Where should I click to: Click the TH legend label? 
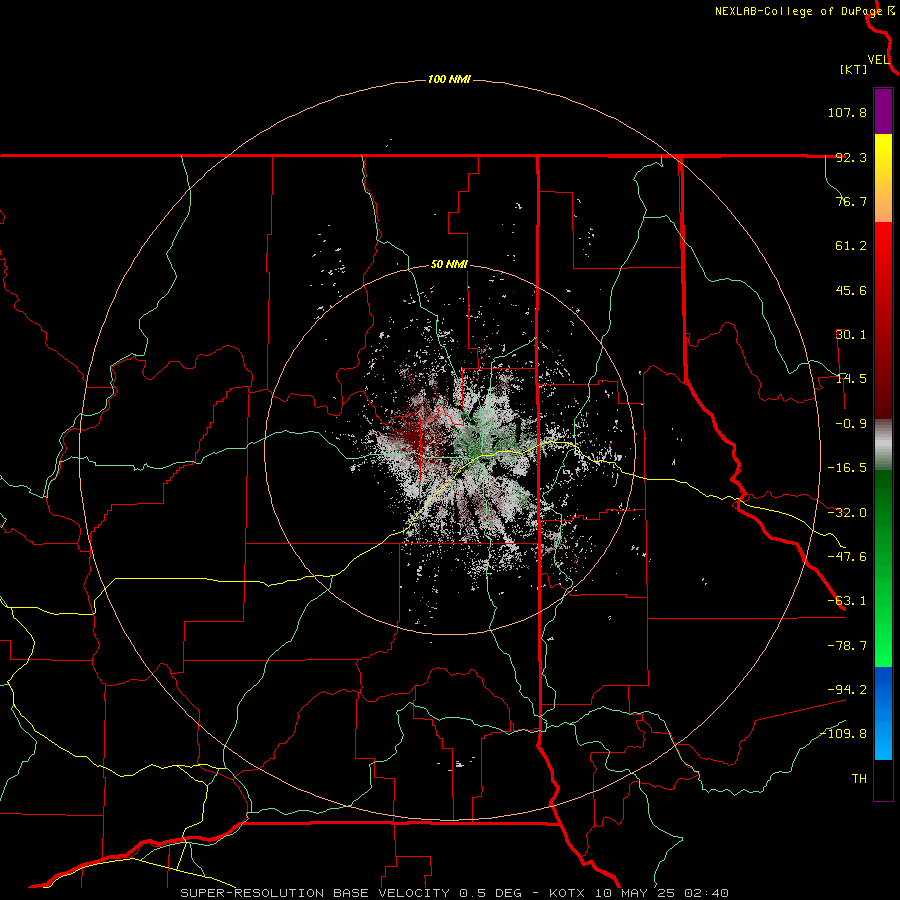(x=859, y=778)
